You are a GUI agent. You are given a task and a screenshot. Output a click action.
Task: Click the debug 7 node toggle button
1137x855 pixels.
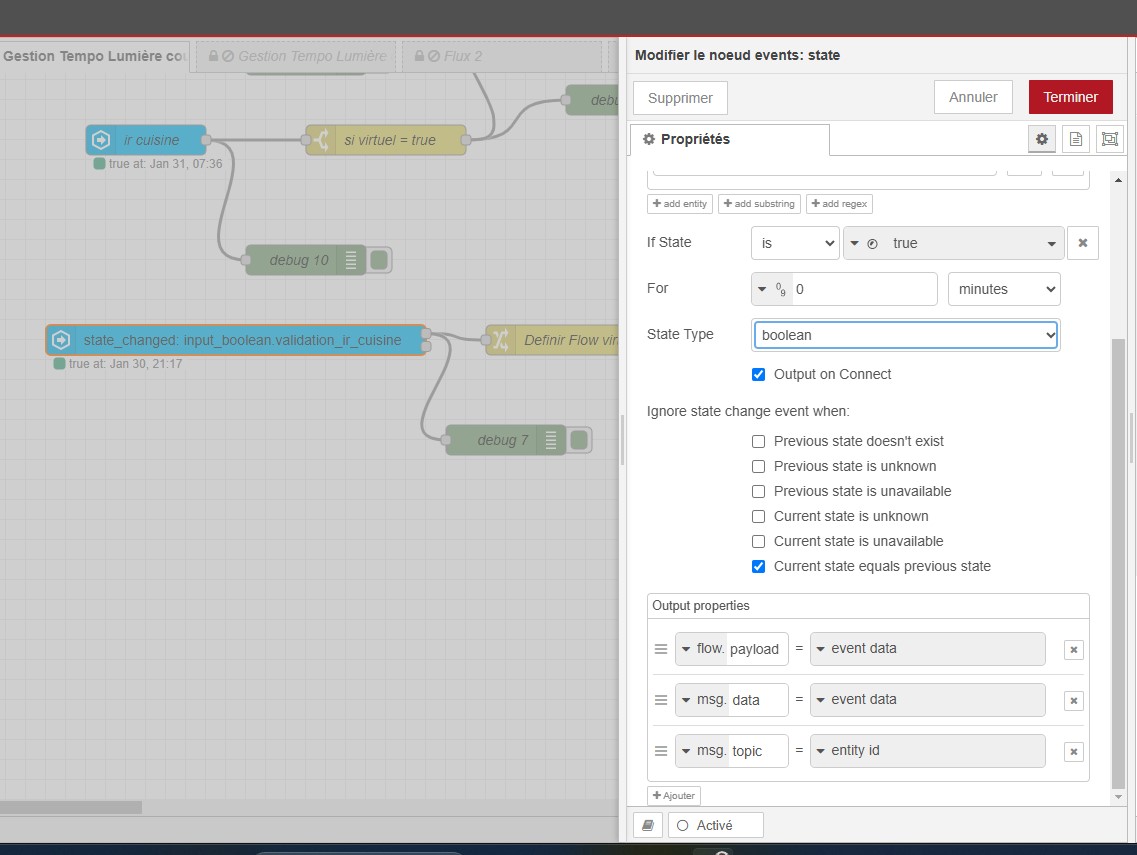[x=579, y=440]
